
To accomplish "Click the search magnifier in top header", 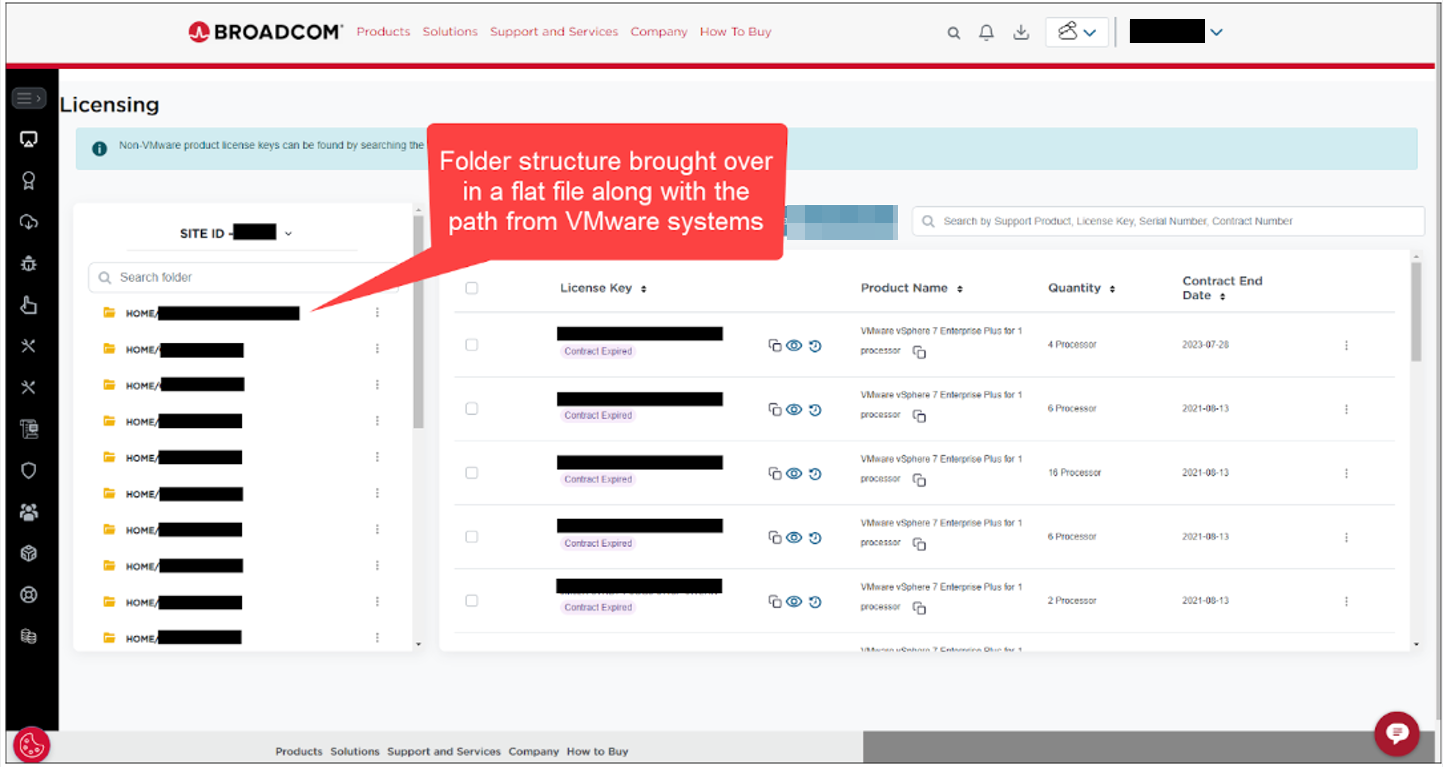I will pos(954,33).
